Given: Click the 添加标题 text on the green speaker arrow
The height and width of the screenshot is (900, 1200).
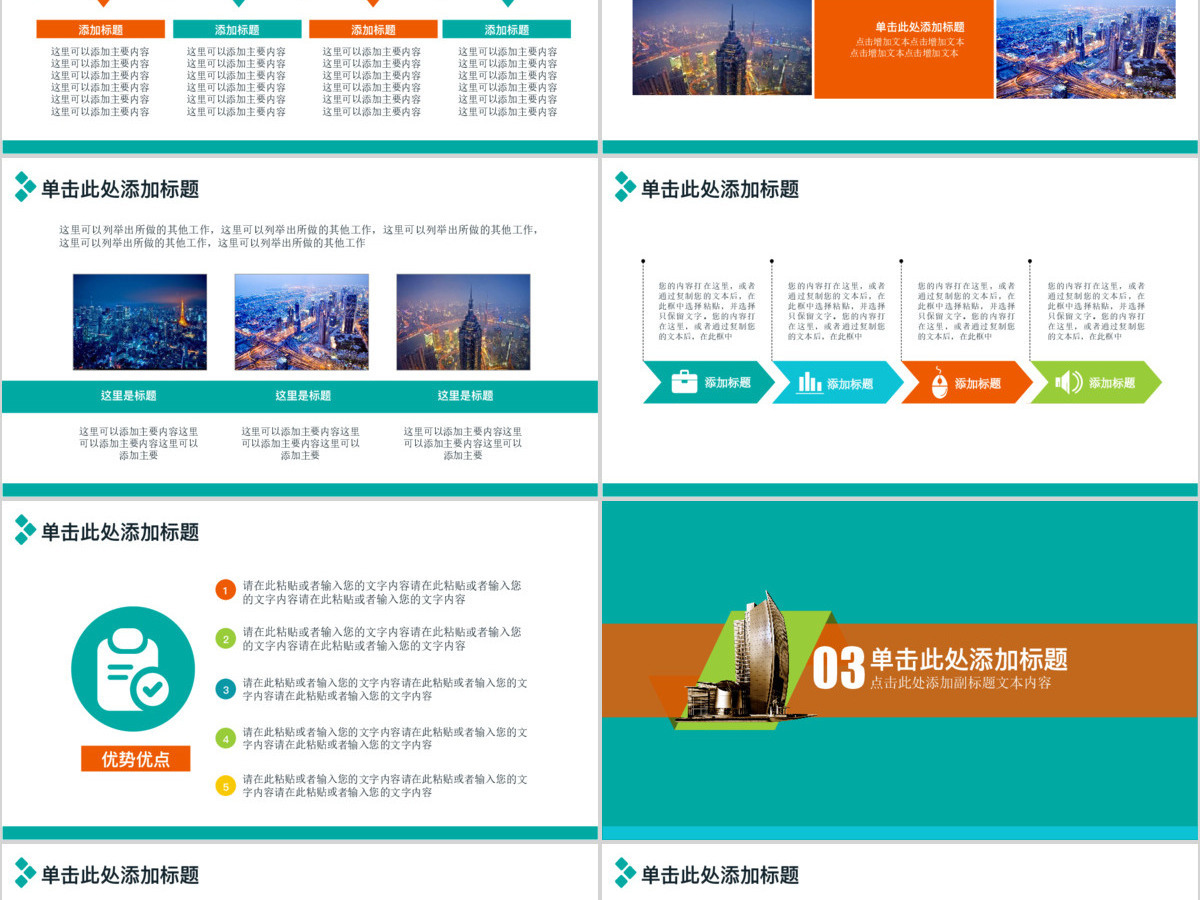Looking at the screenshot, I should tap(1112, 383).
